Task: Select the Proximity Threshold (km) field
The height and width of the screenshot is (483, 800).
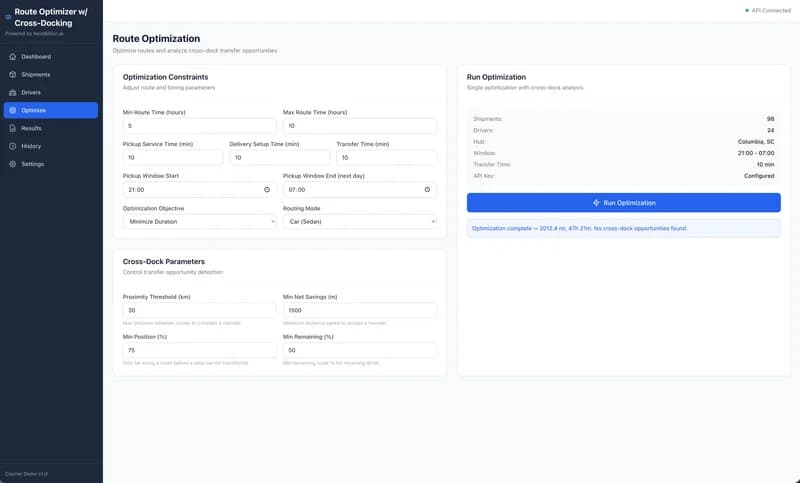Action: coord(199,310)
